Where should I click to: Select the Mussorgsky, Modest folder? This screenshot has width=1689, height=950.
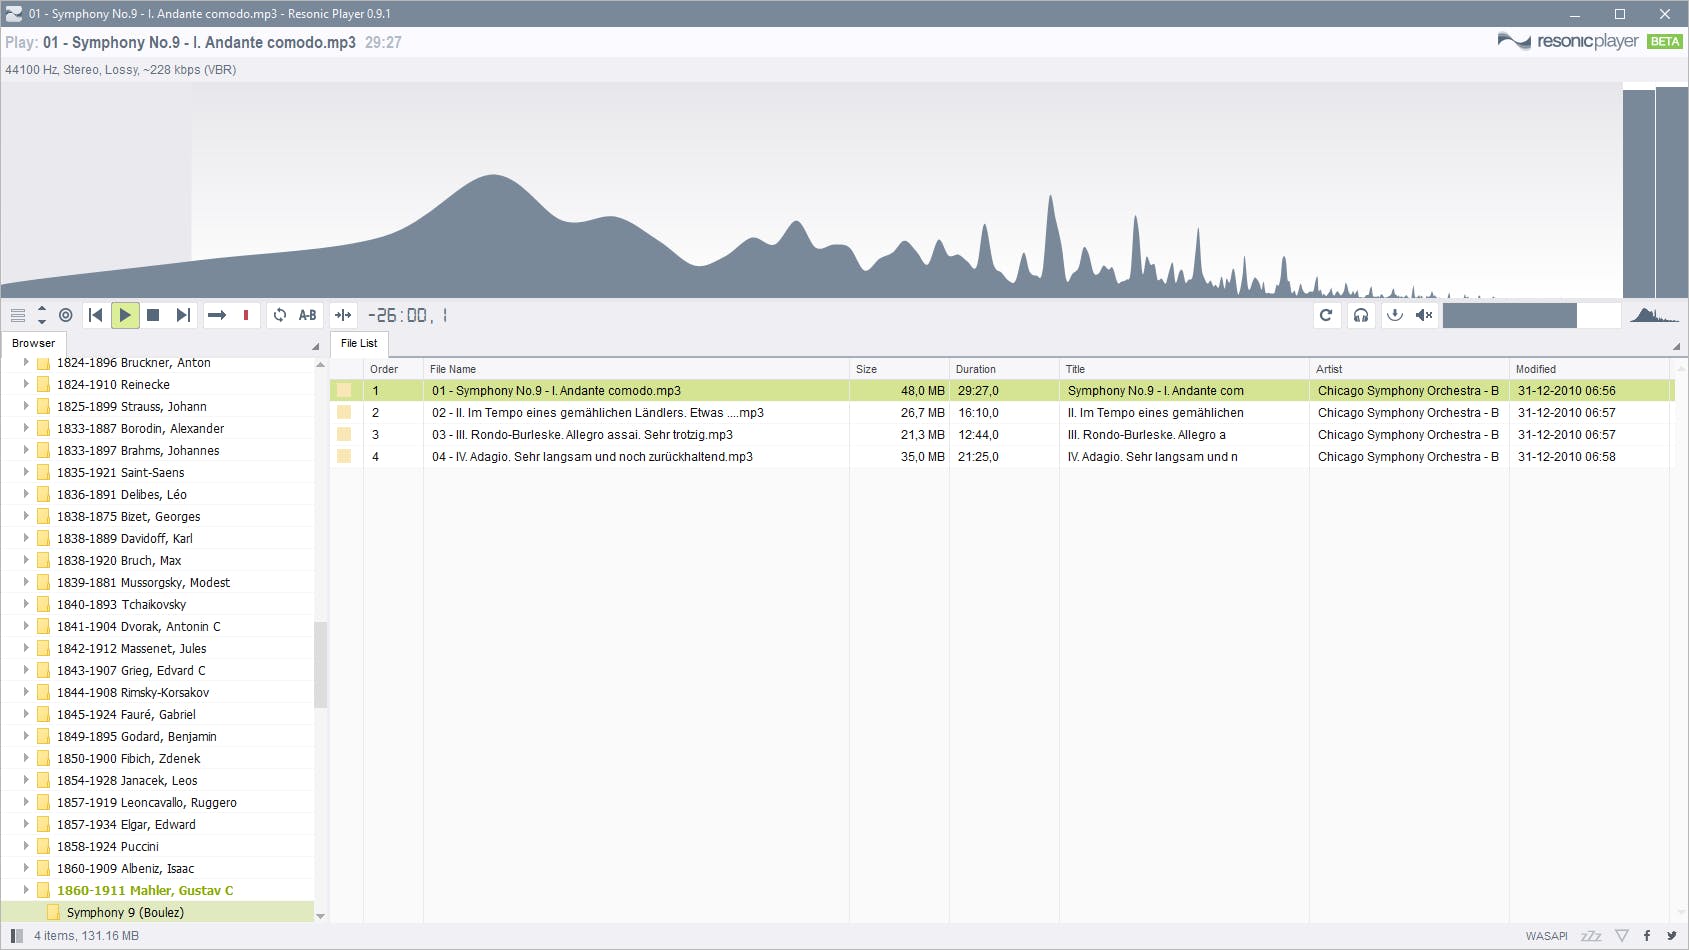click(143, 582)
